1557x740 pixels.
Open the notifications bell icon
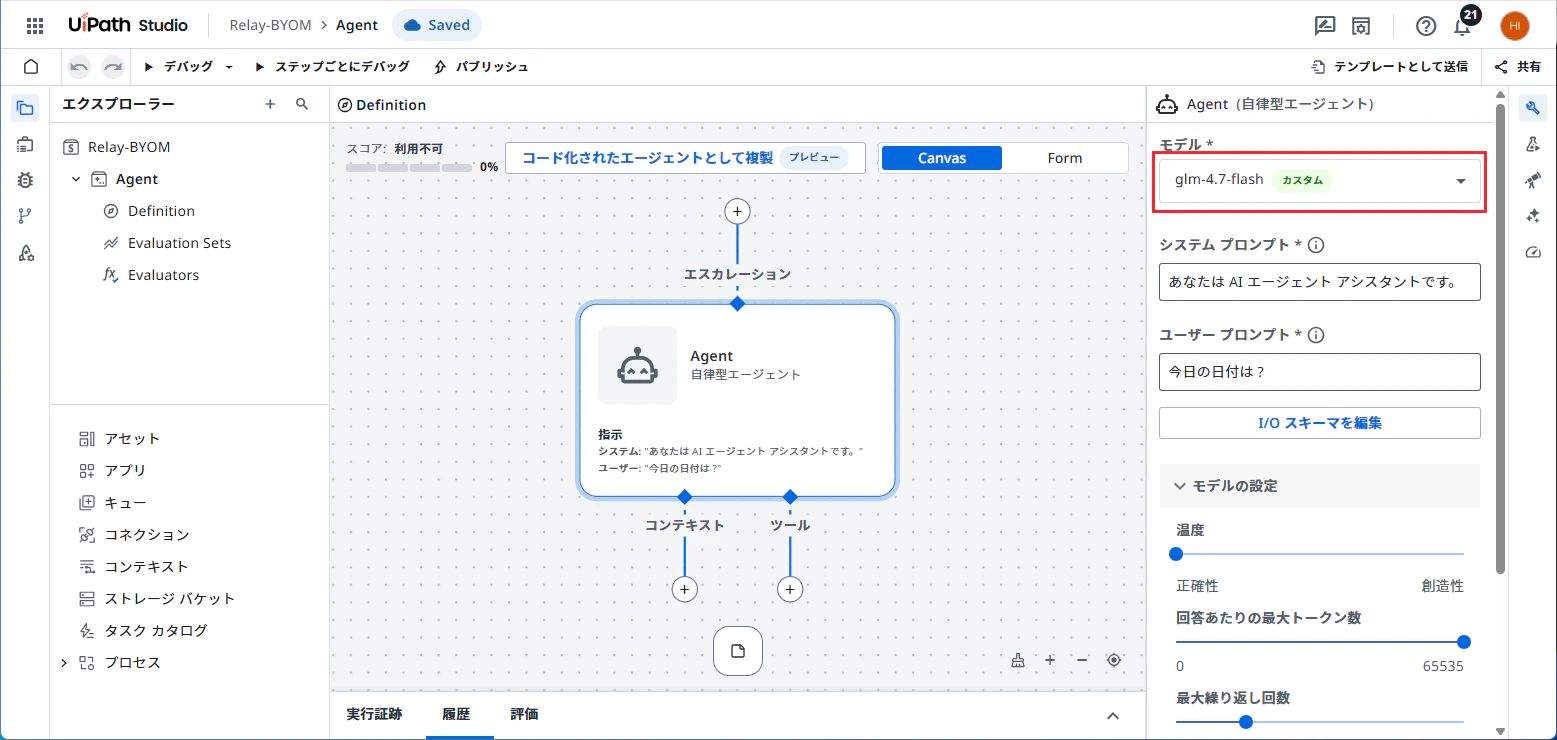[1462, 27]
